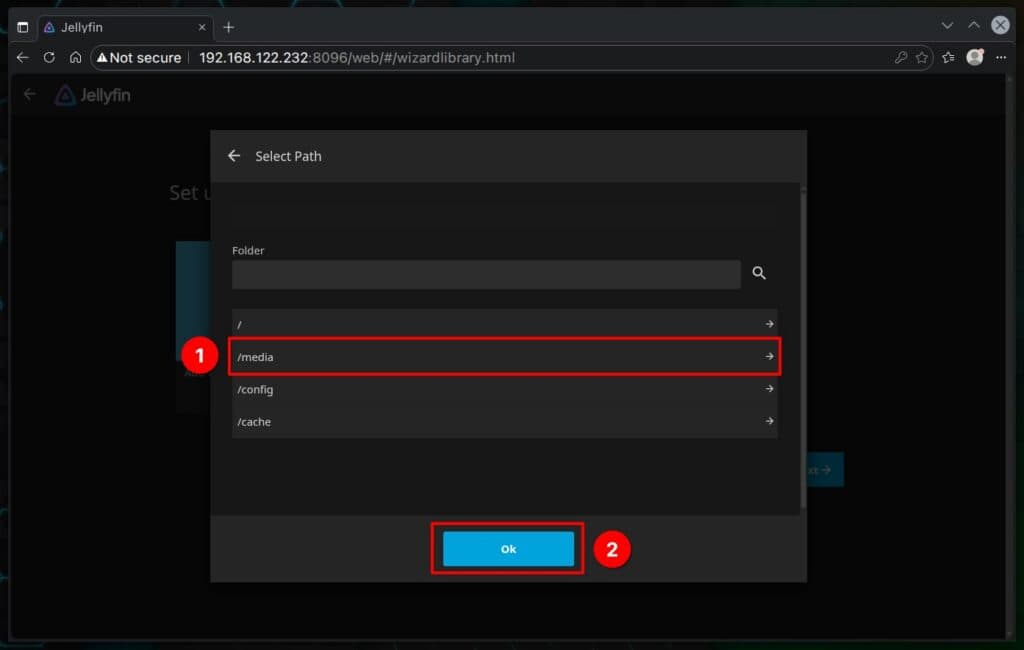Select the /media folder entry
The width and height of the screenshot is (1024, 650).
coord(500,357)
